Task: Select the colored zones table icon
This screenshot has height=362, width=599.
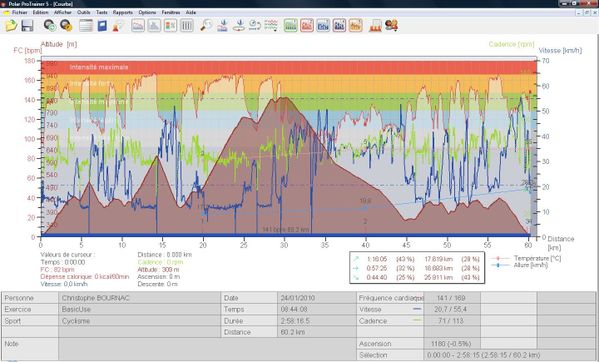Action: pos(170,26)
